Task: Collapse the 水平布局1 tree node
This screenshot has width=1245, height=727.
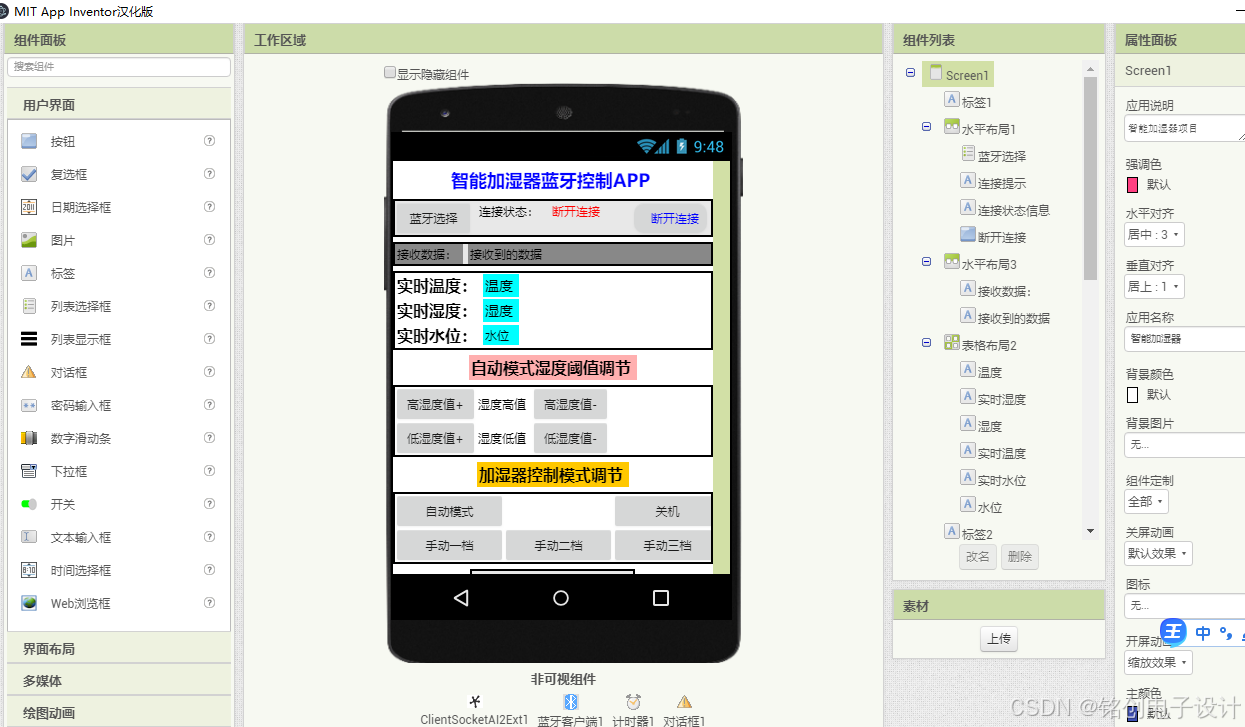Action: [x=926, y=127]
